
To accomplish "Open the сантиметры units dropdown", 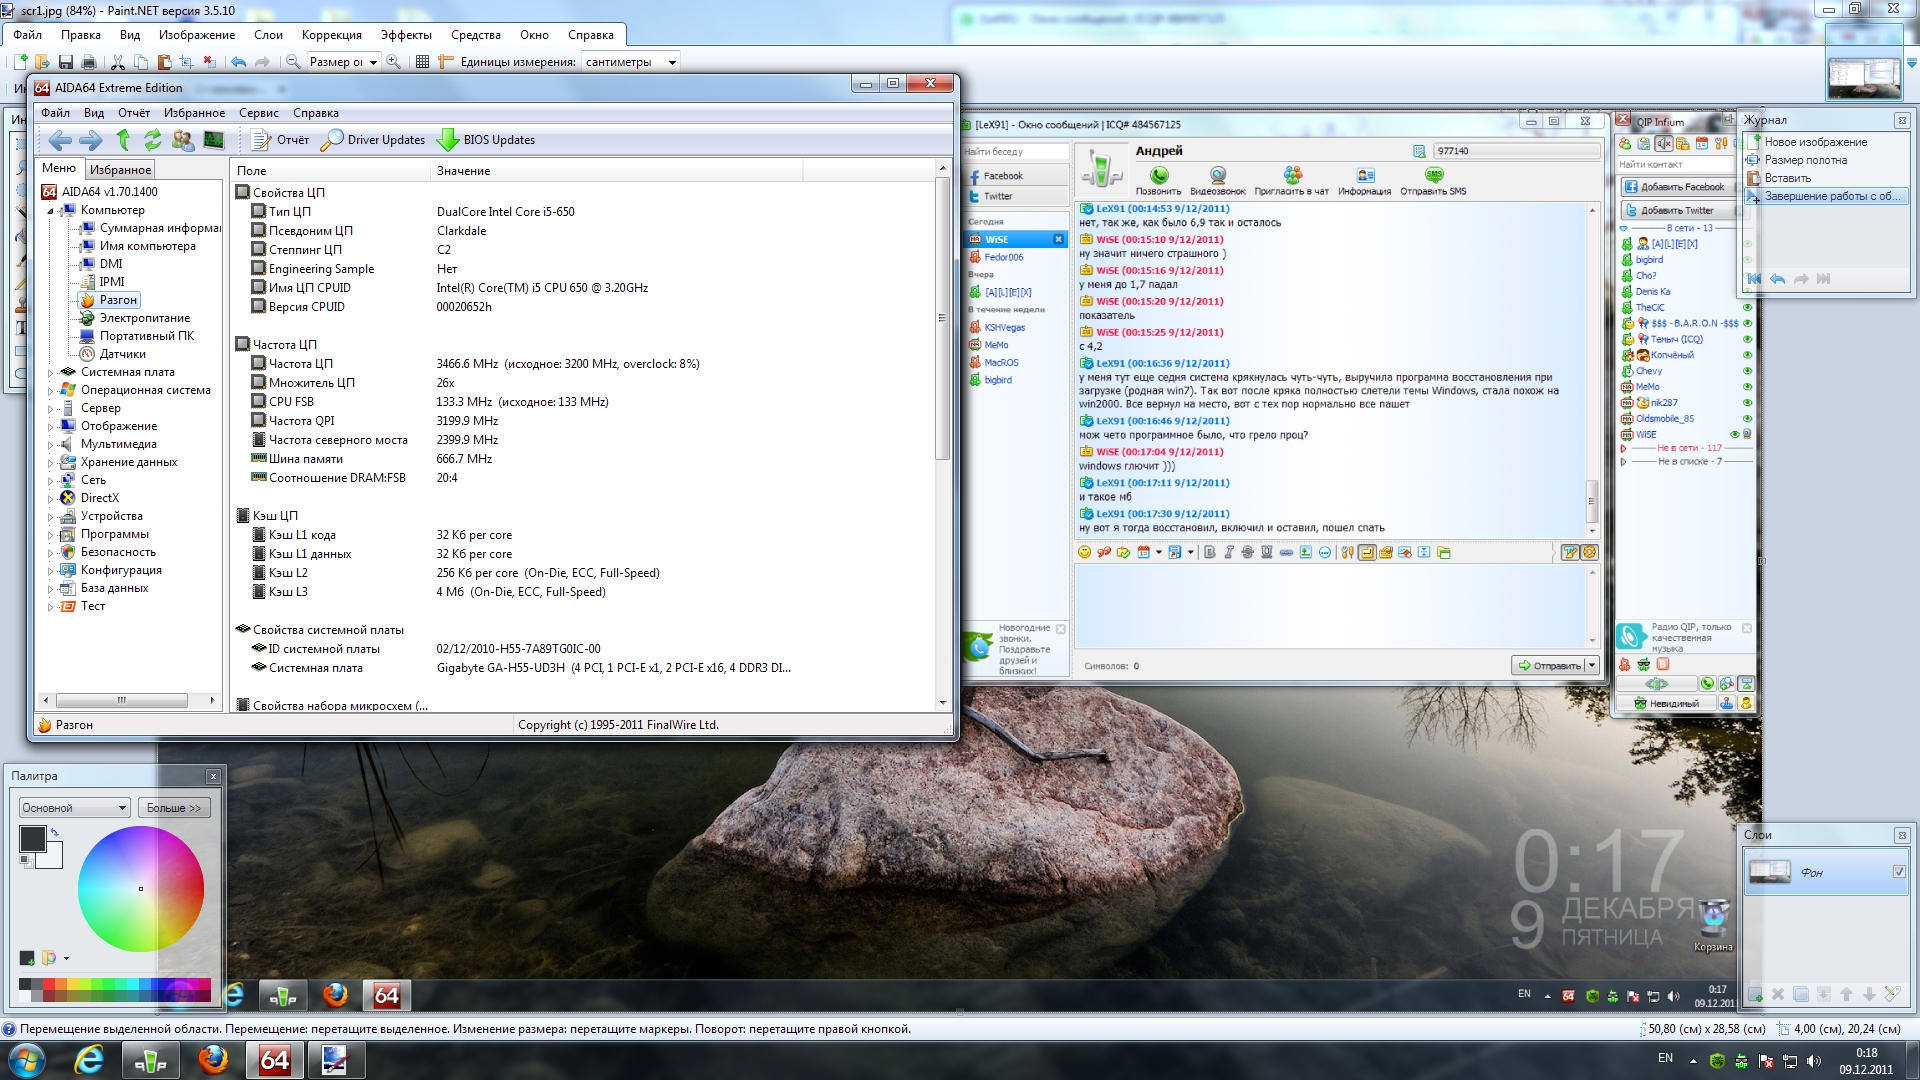I will (672, 62).
